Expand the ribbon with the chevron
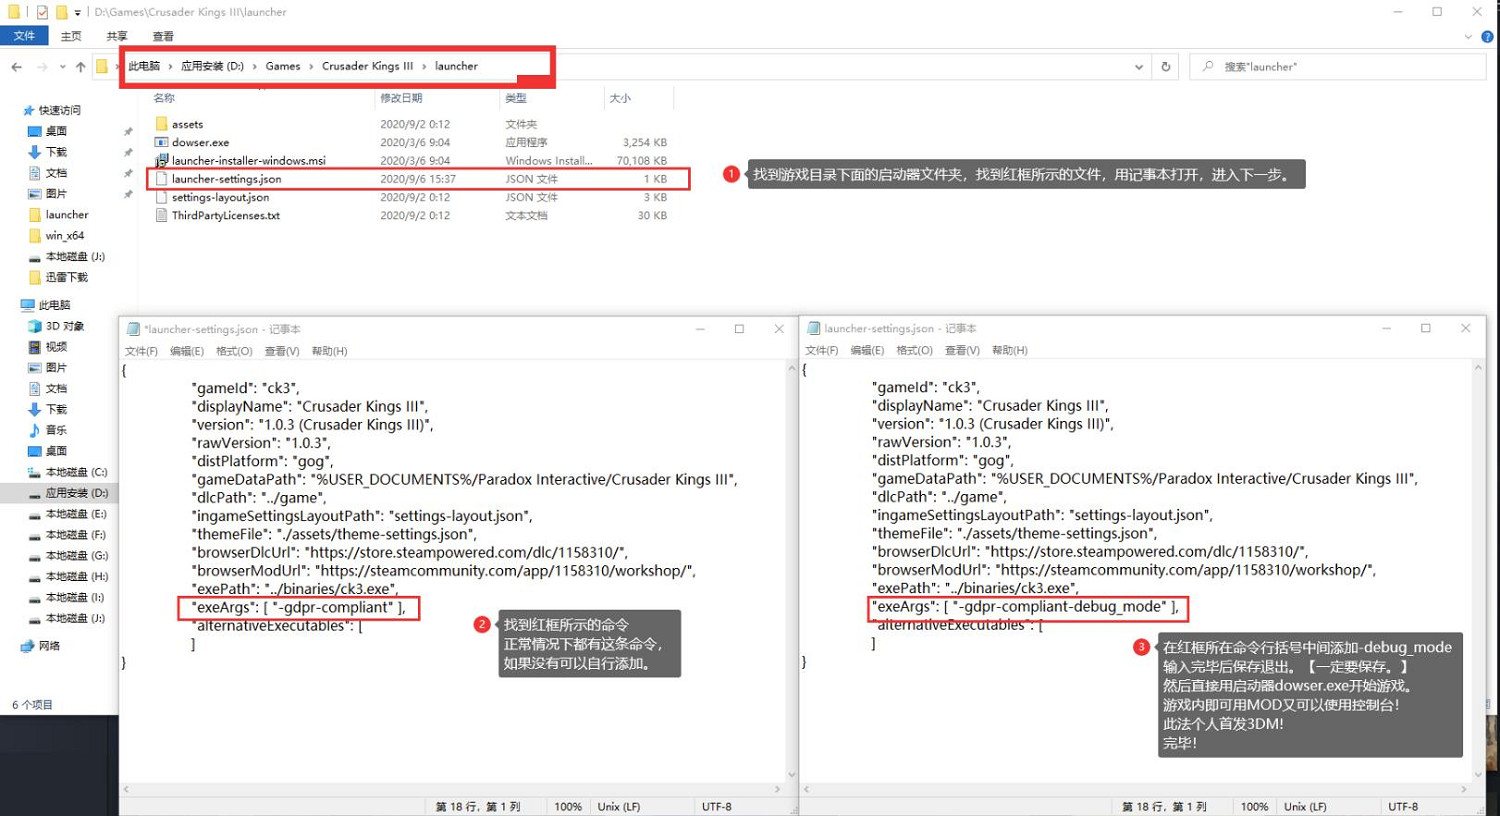Viewport: 1500px width, 816px height. [x=1468, y=37]
